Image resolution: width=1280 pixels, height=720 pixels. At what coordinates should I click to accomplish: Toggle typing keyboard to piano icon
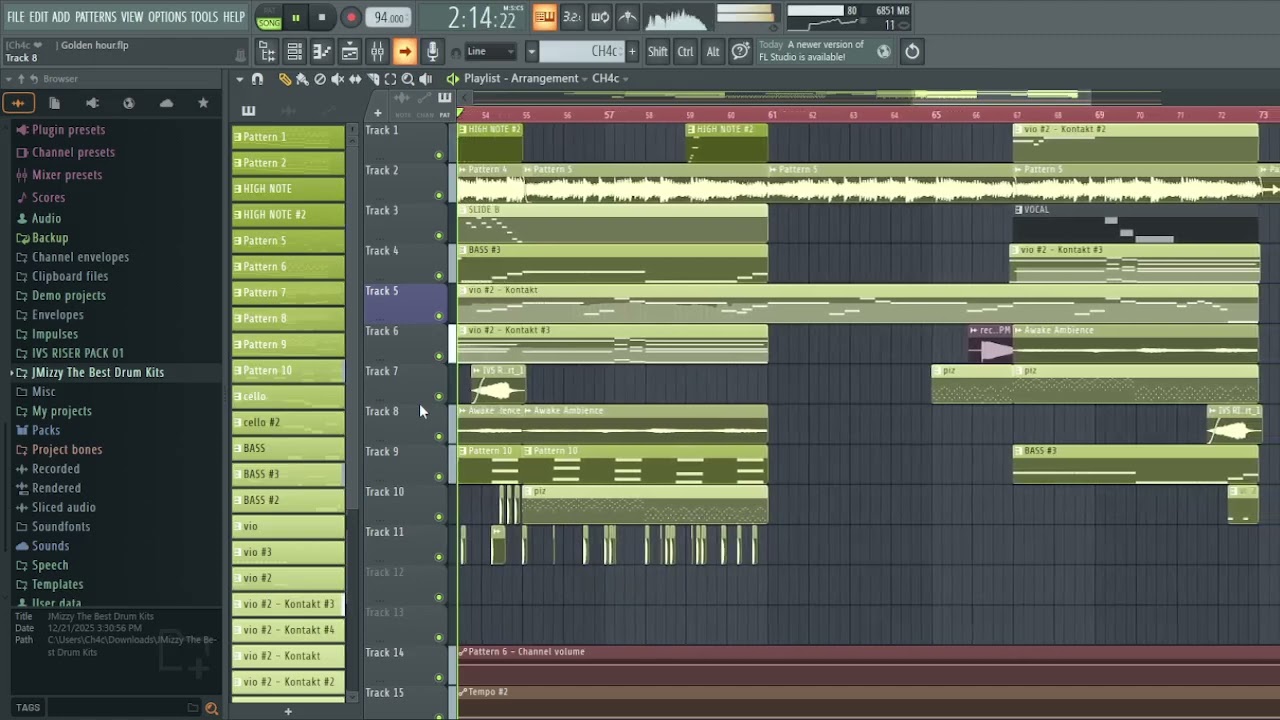[x=545, y=17]
